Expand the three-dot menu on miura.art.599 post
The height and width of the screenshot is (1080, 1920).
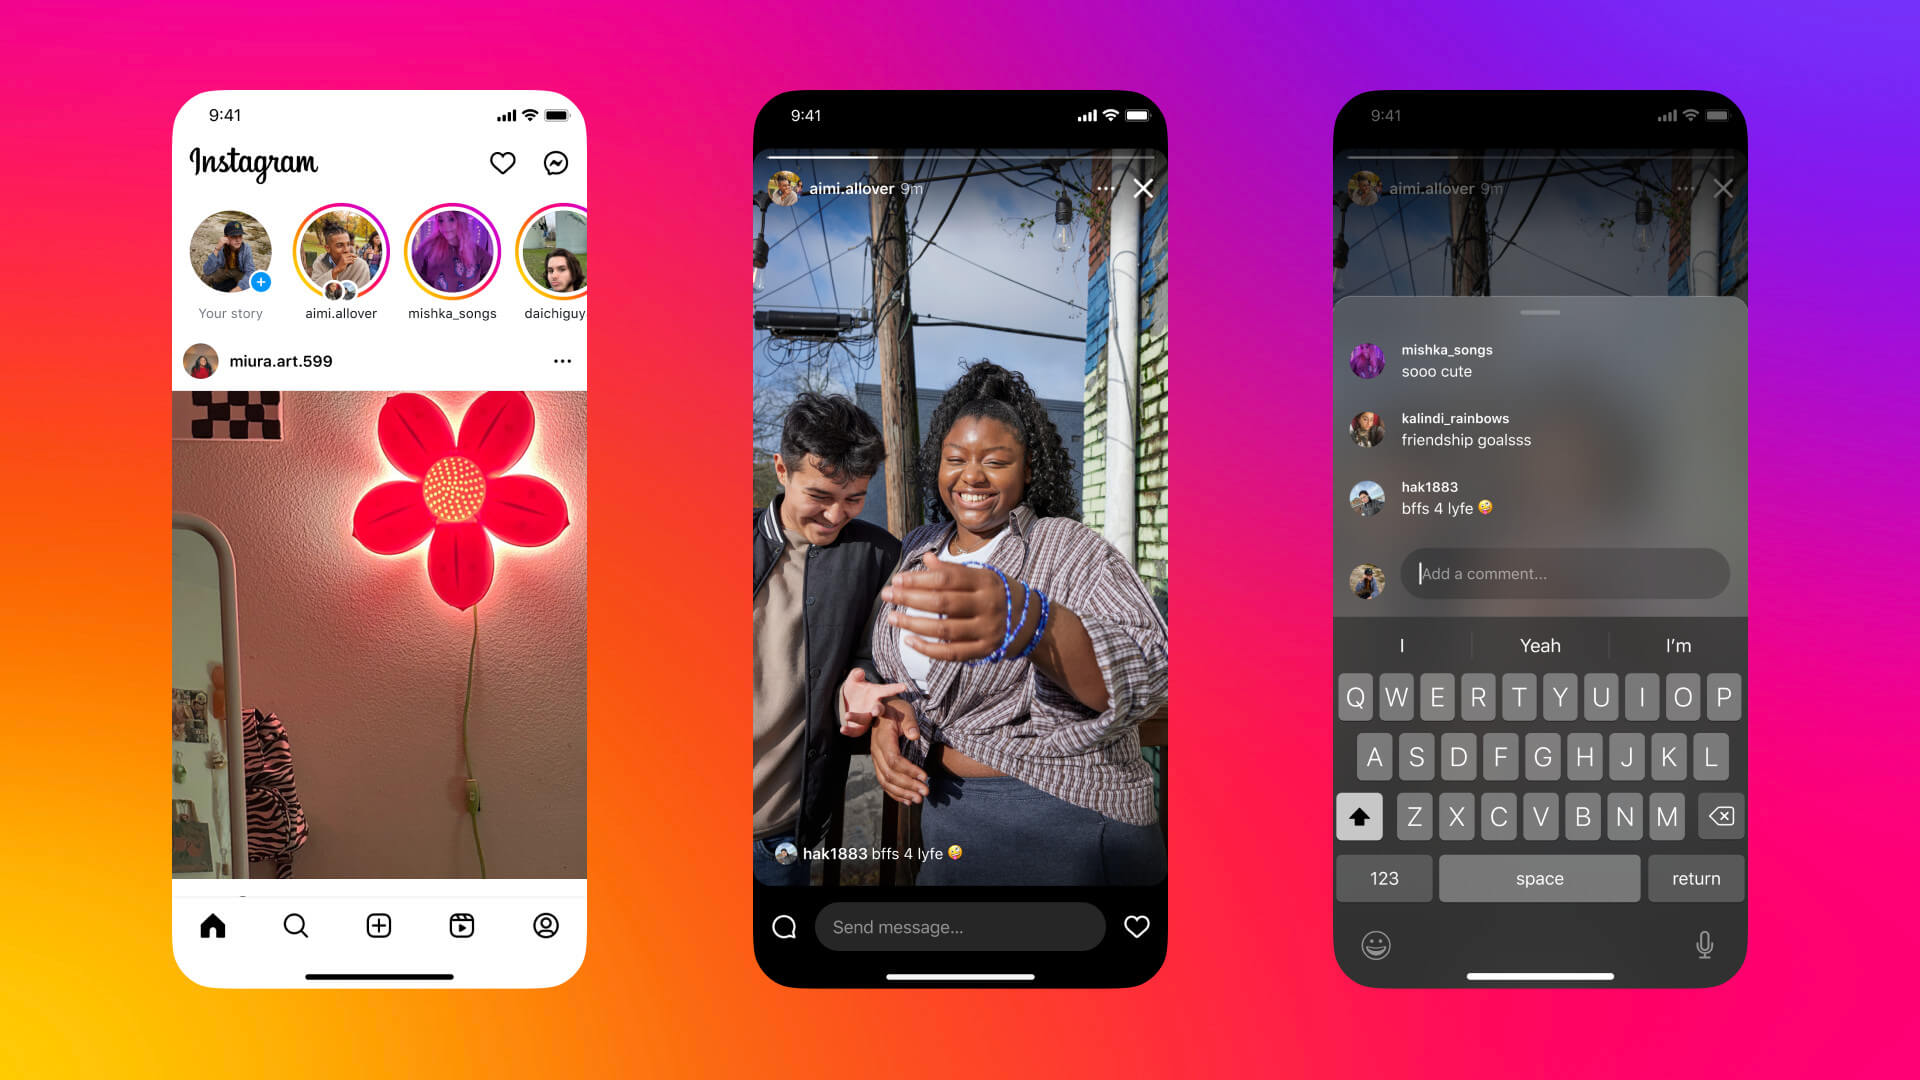pyautogui.click(x=560, y=360)
